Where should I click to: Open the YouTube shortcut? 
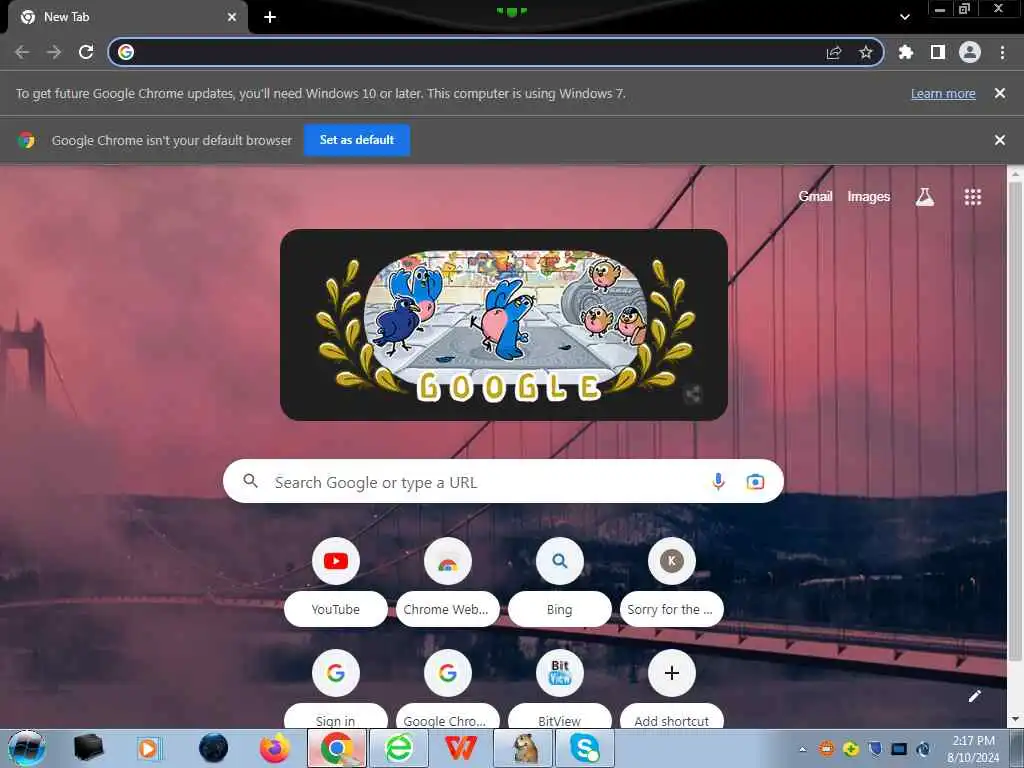pos(336,581)
